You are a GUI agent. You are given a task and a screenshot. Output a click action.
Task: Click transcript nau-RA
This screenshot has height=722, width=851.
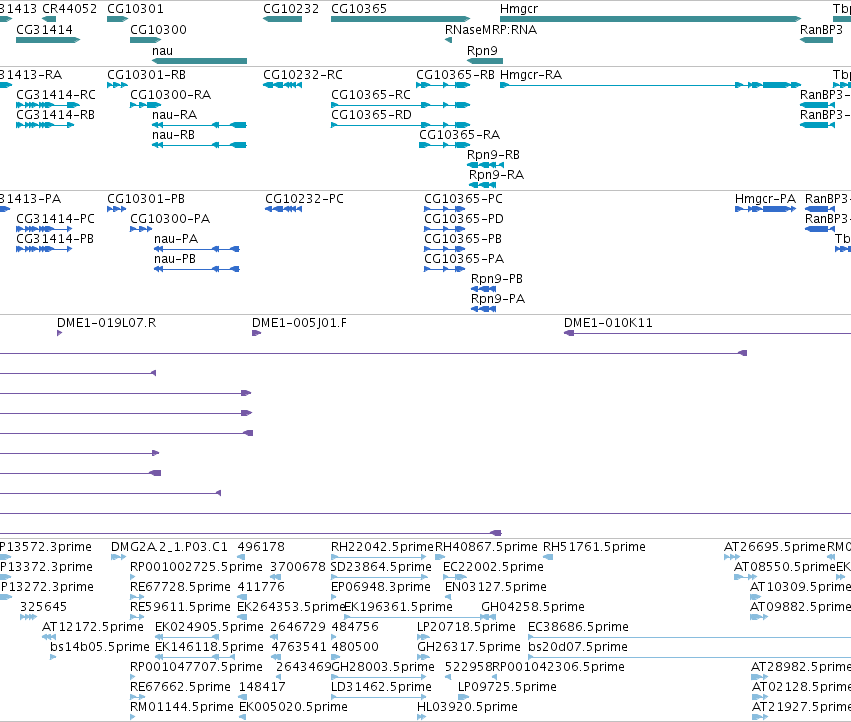point(174,115)
